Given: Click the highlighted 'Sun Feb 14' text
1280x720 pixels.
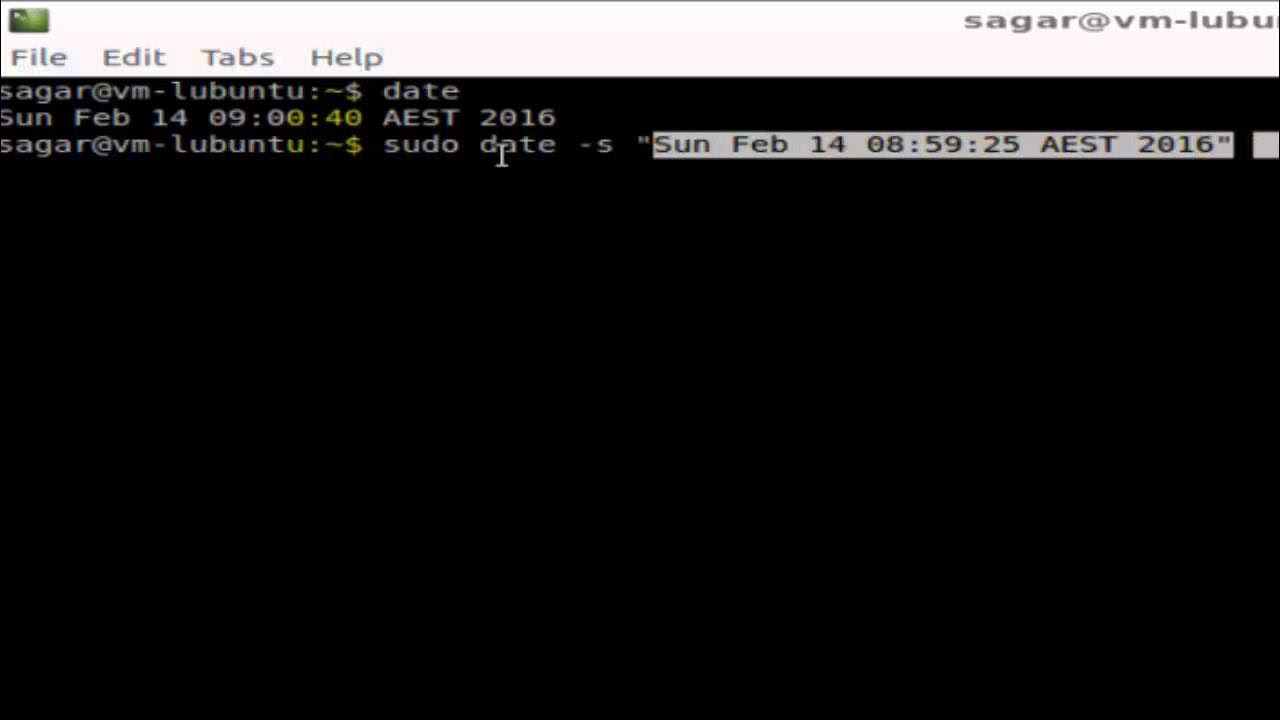Looking at the screenshot, I should 749,145.
